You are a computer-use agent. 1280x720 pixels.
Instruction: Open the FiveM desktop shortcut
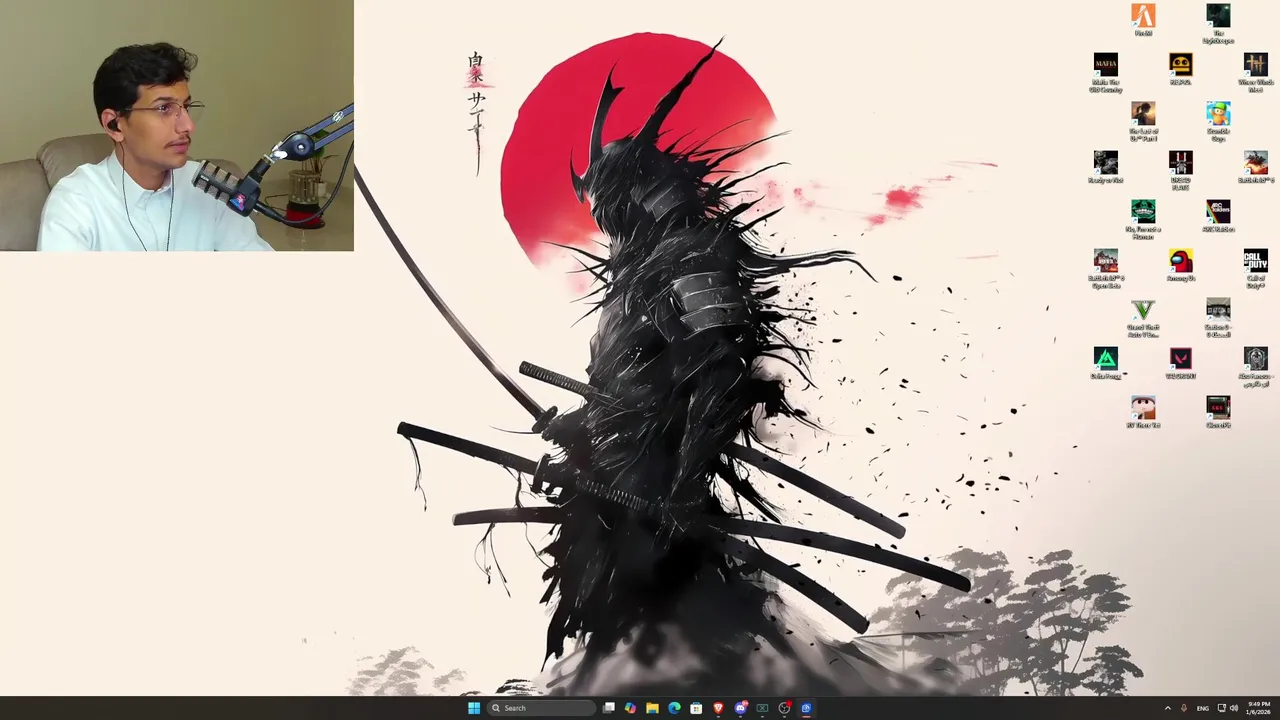(x=1143, y=20)
